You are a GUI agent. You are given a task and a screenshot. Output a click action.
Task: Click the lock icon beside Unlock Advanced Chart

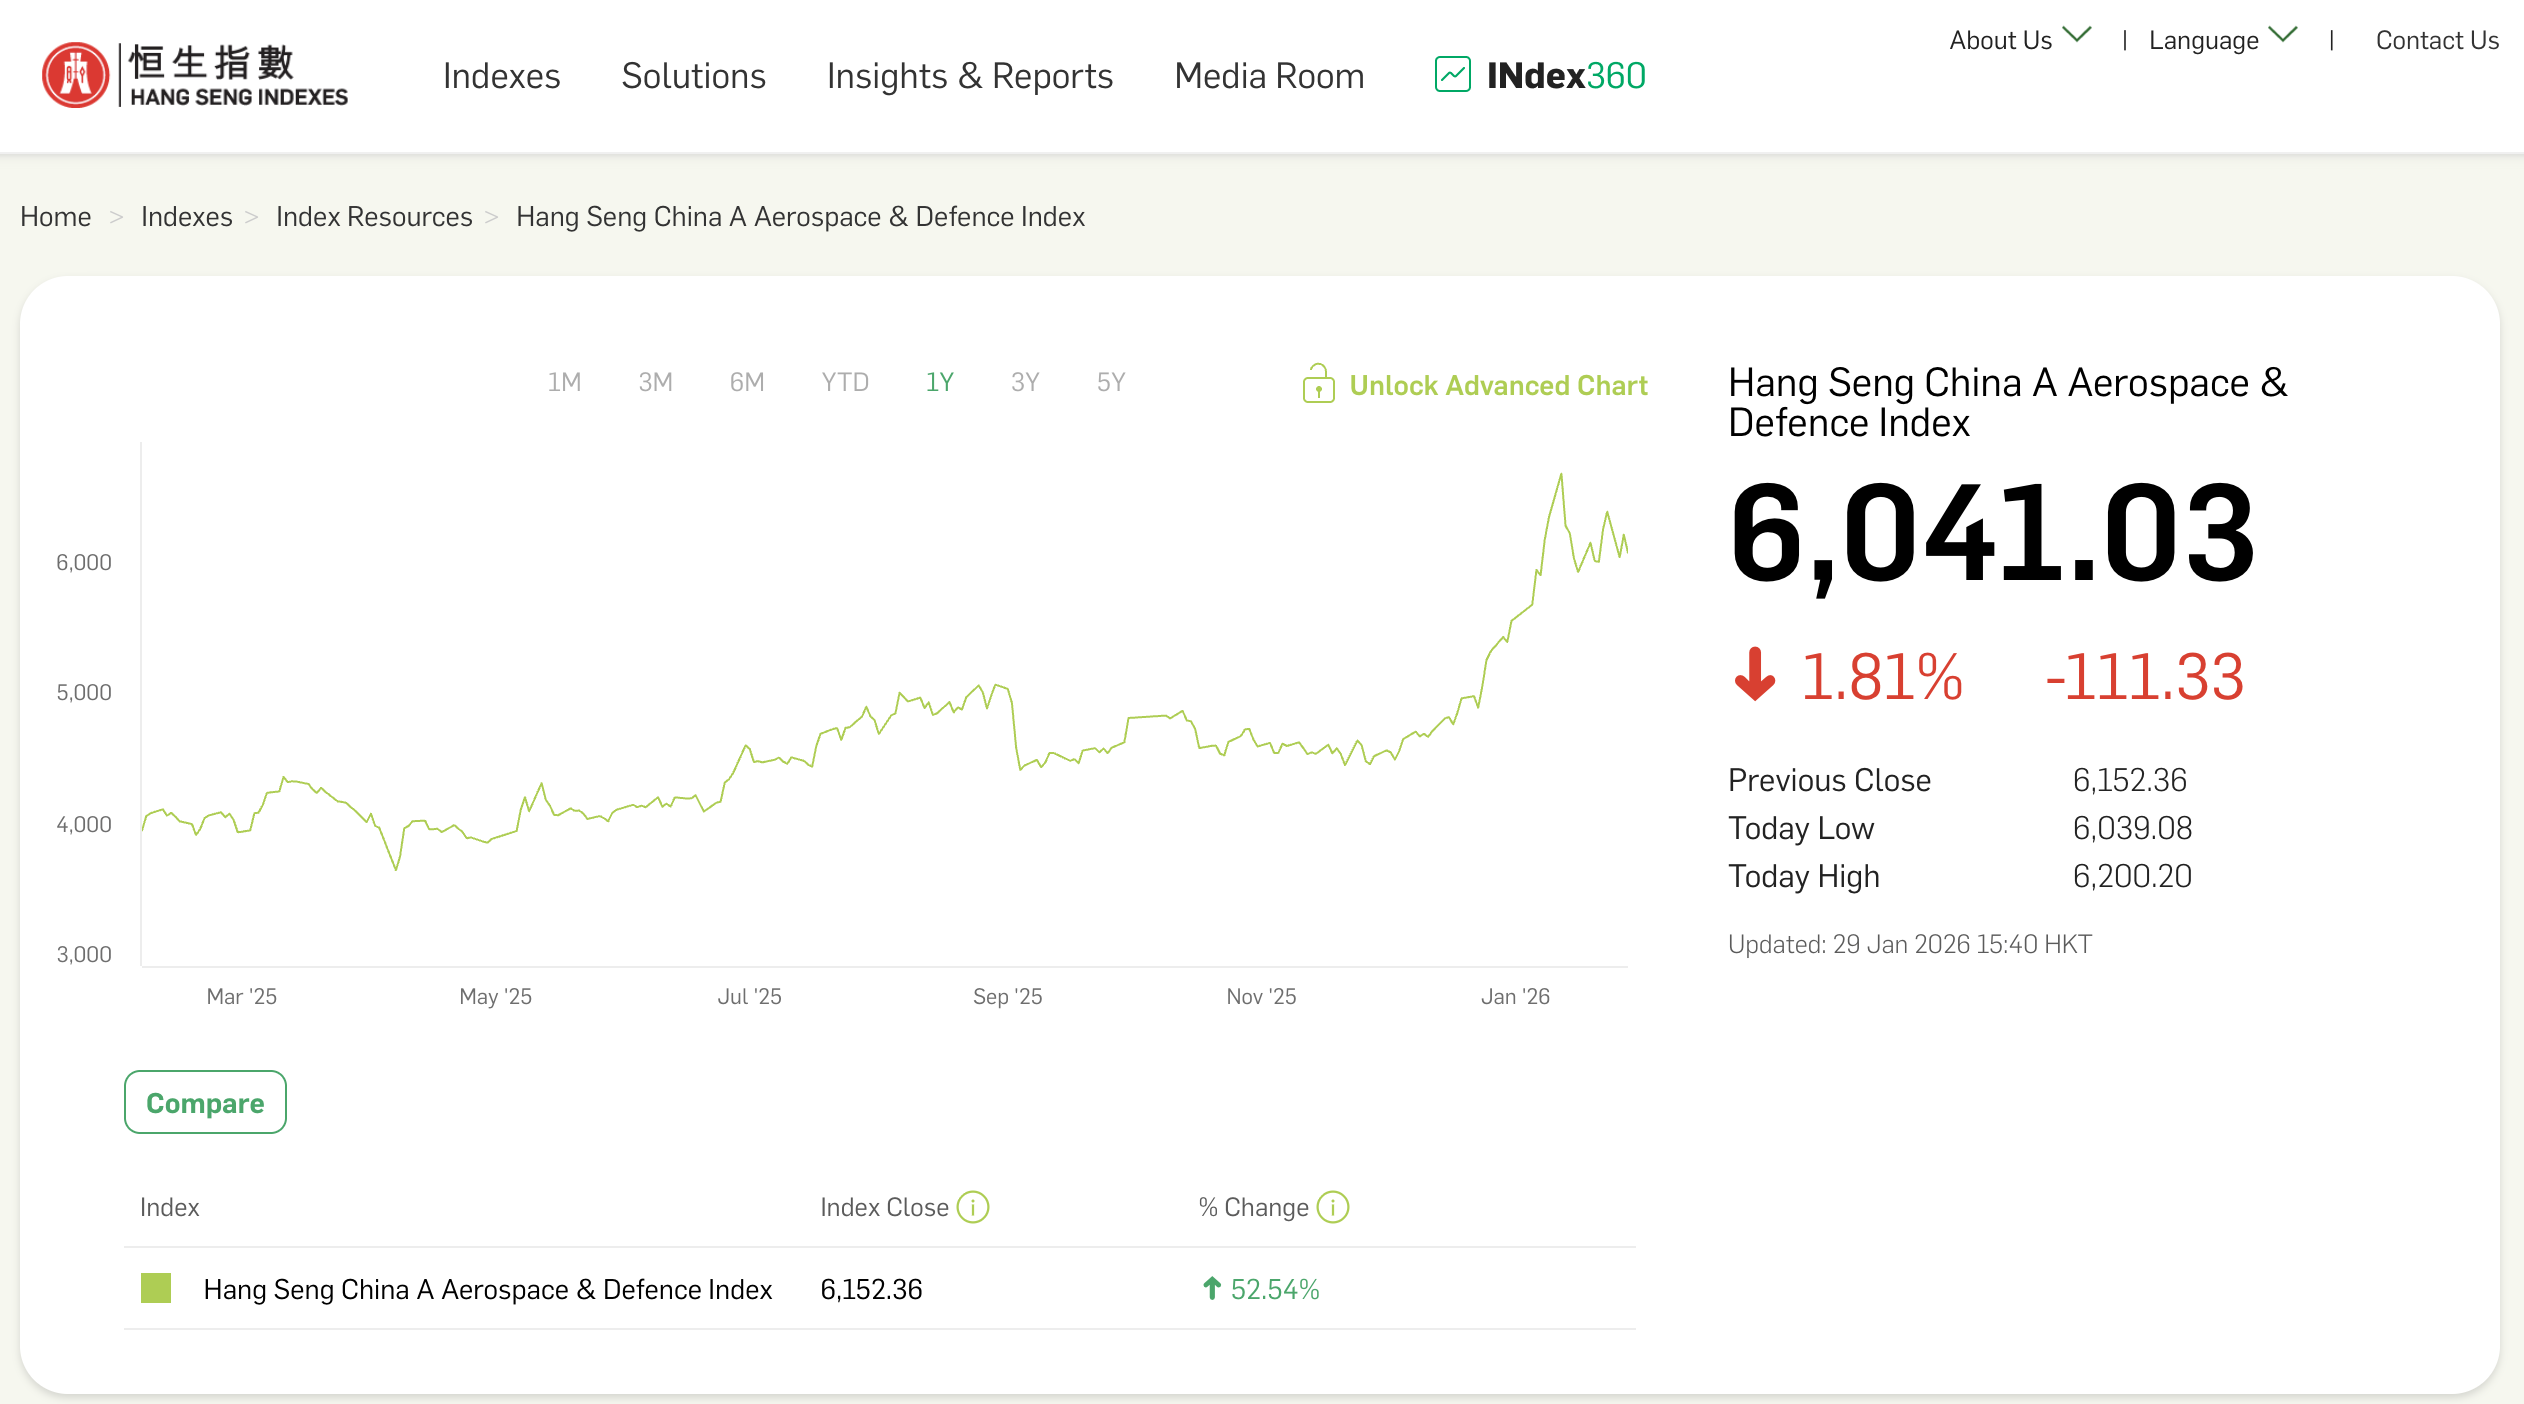(x=1319, y=384)
